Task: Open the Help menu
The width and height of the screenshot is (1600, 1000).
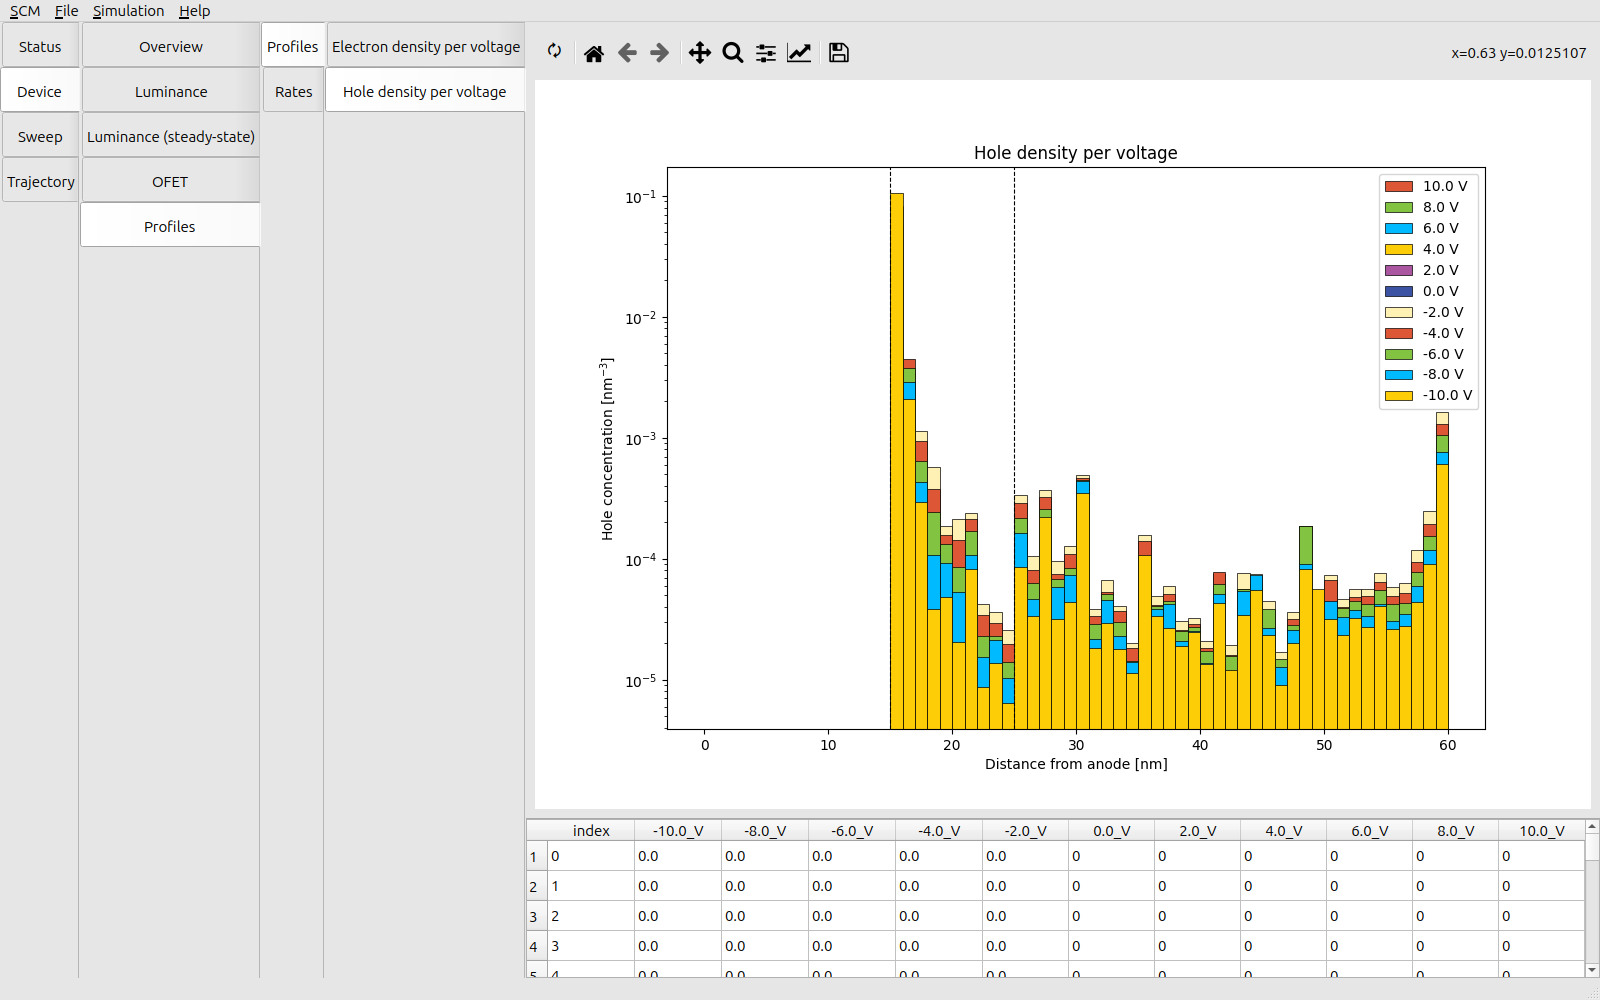Action: pos(194,11)
